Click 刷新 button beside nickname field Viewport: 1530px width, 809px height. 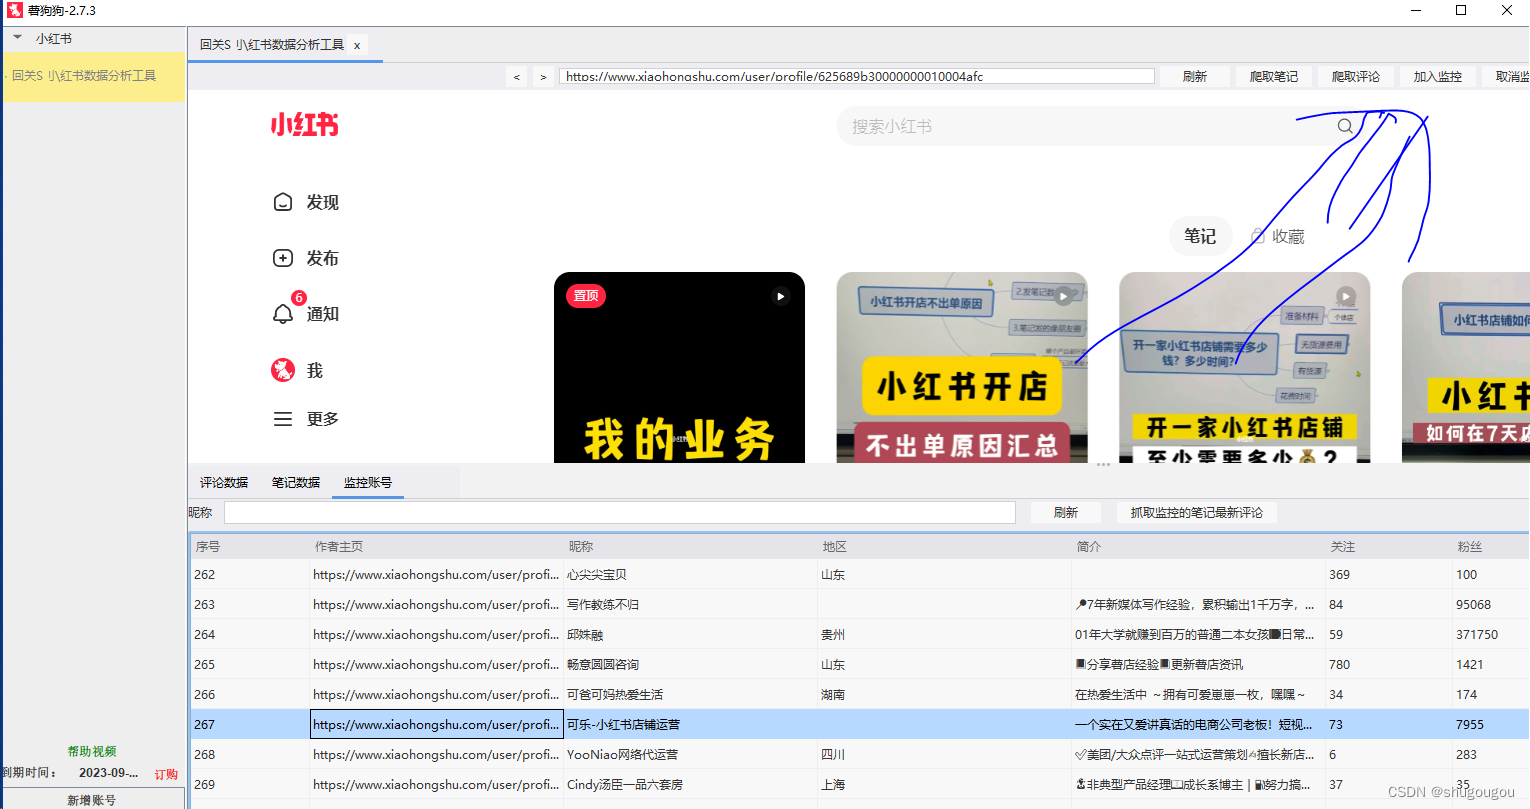coord(1066,512)
